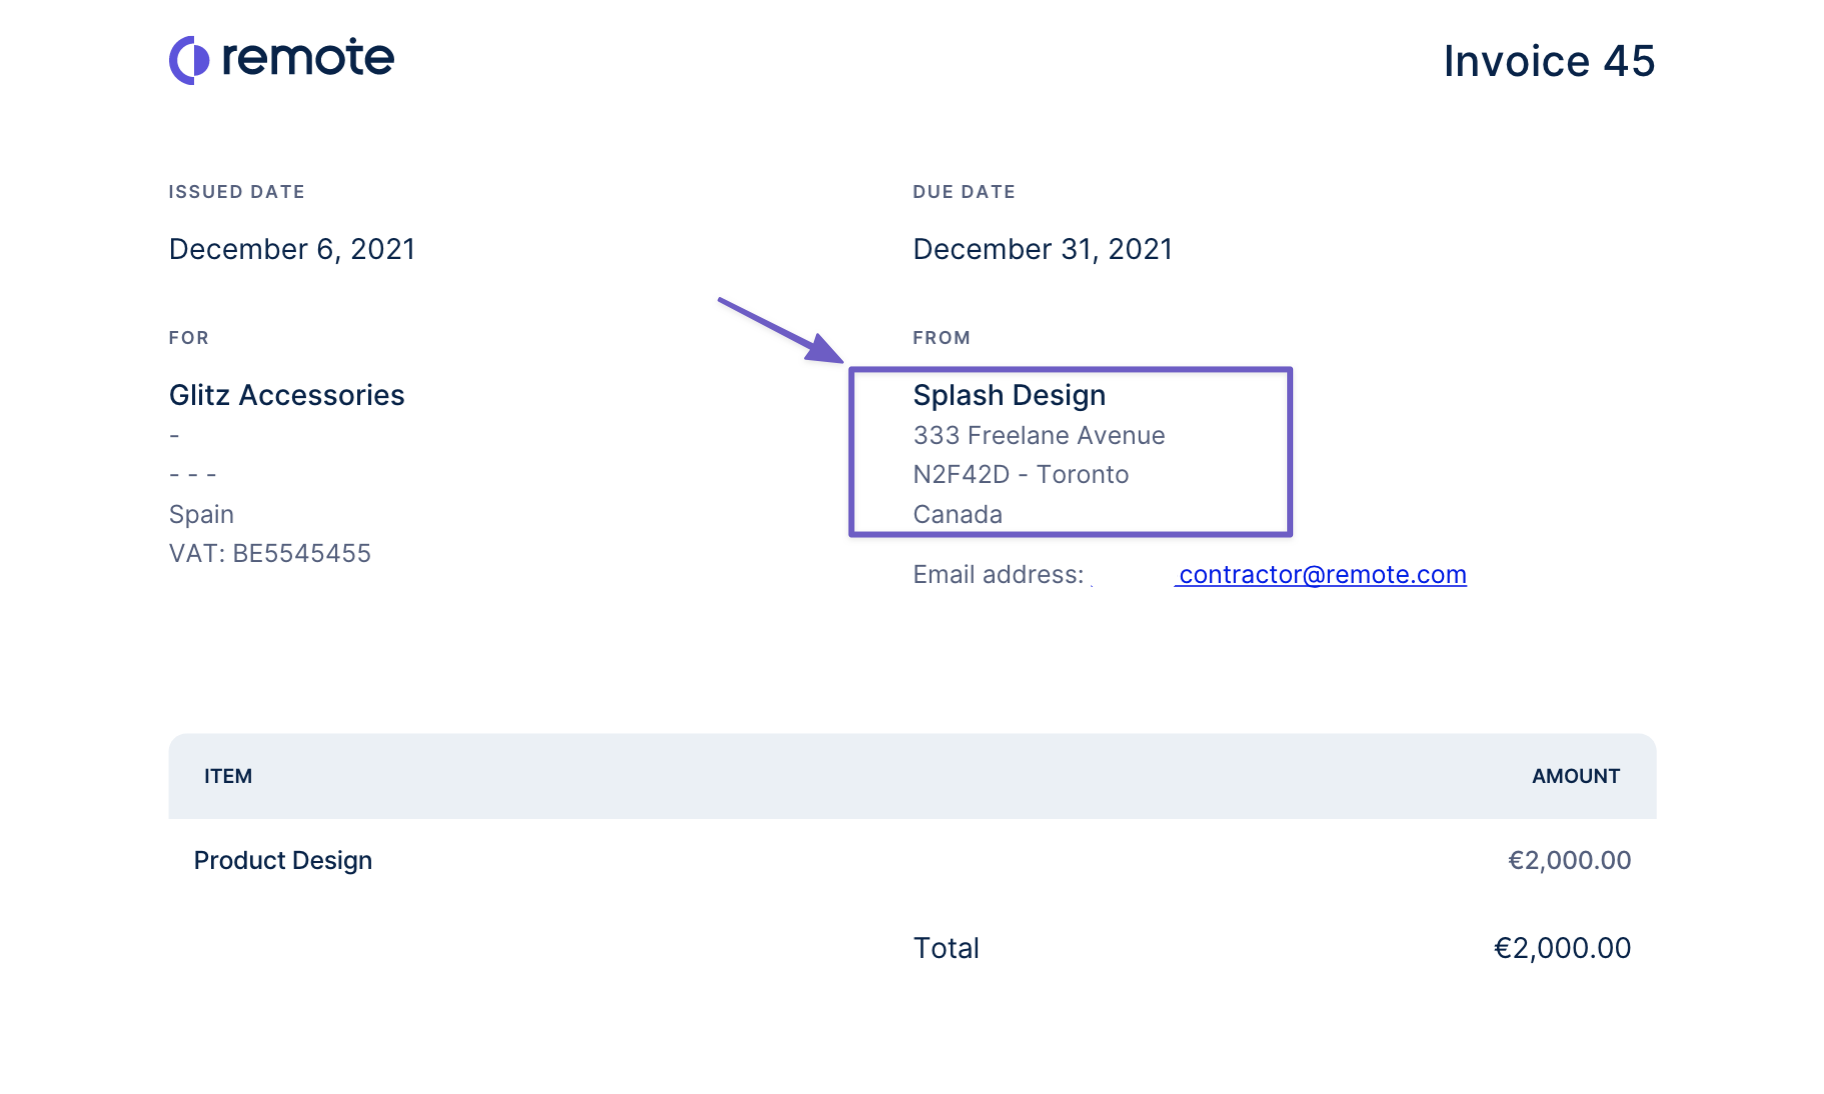The height and width of the screenshot is (1094, 1824).
Task: Click the remote wordmark text
Action: 308,58
